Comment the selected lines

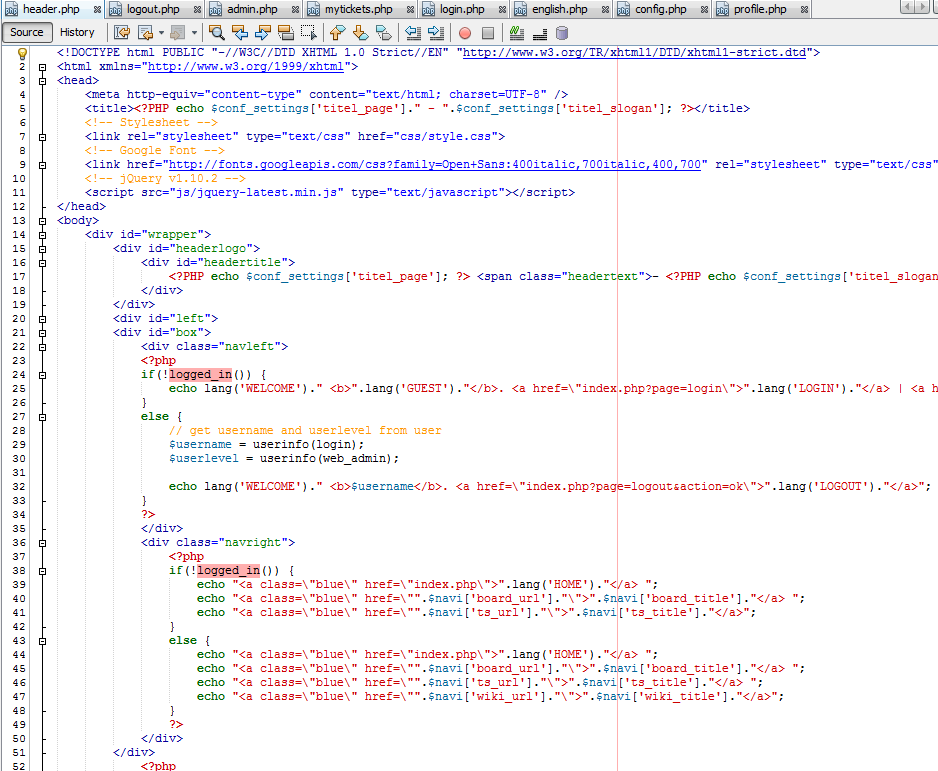(x=517, y=33)
